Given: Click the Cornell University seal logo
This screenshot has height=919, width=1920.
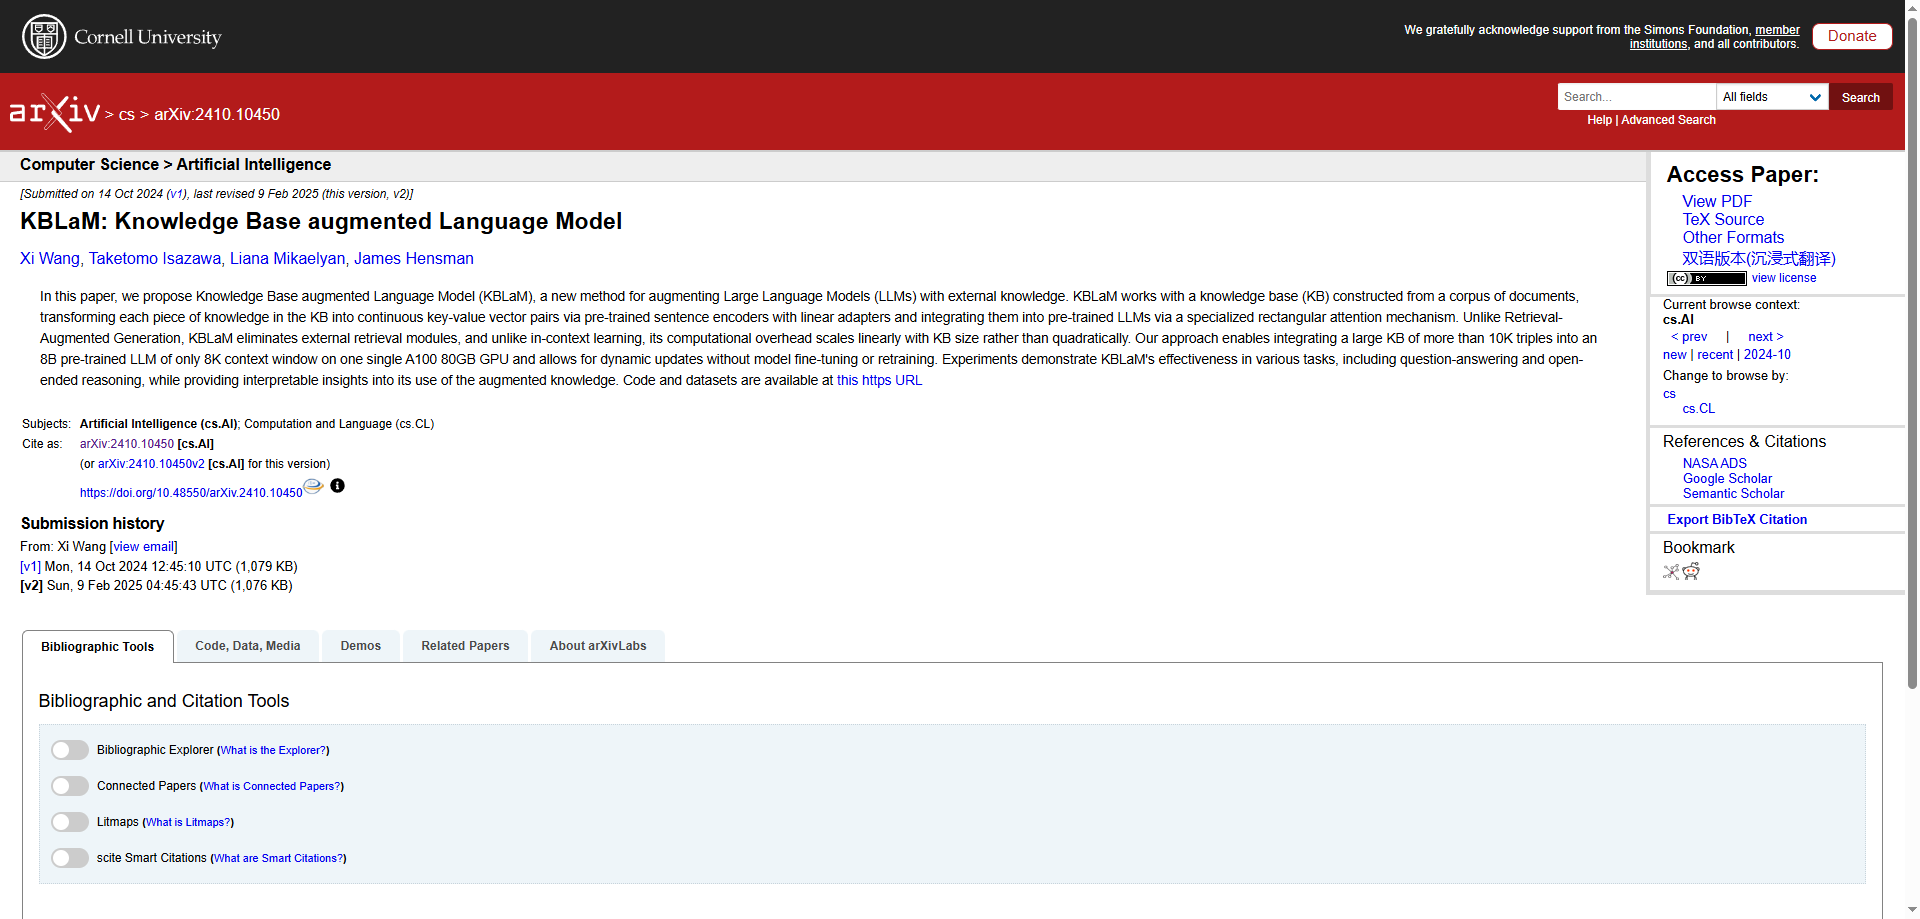Looking at the screenshot, I should 44,37.
